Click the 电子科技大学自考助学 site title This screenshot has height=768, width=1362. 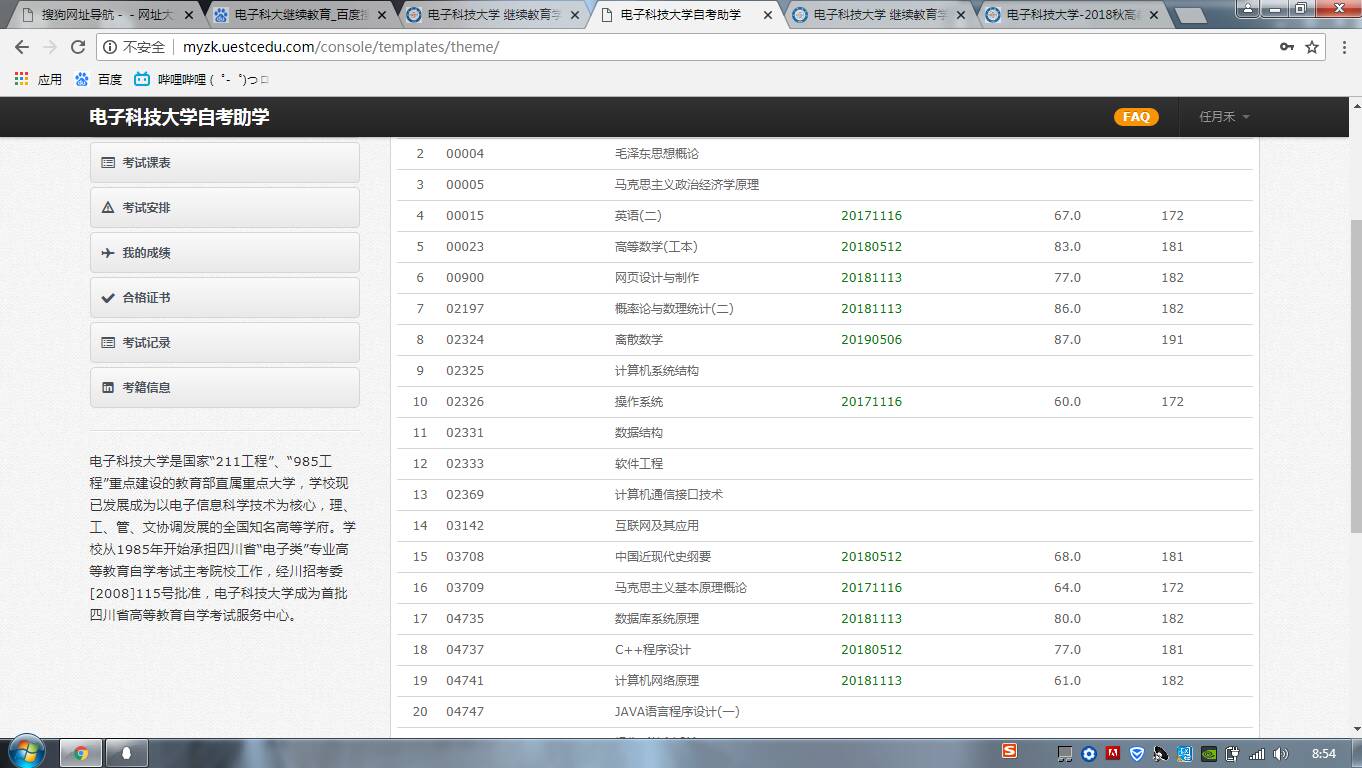pyautogui.click(x=179, y=117)
